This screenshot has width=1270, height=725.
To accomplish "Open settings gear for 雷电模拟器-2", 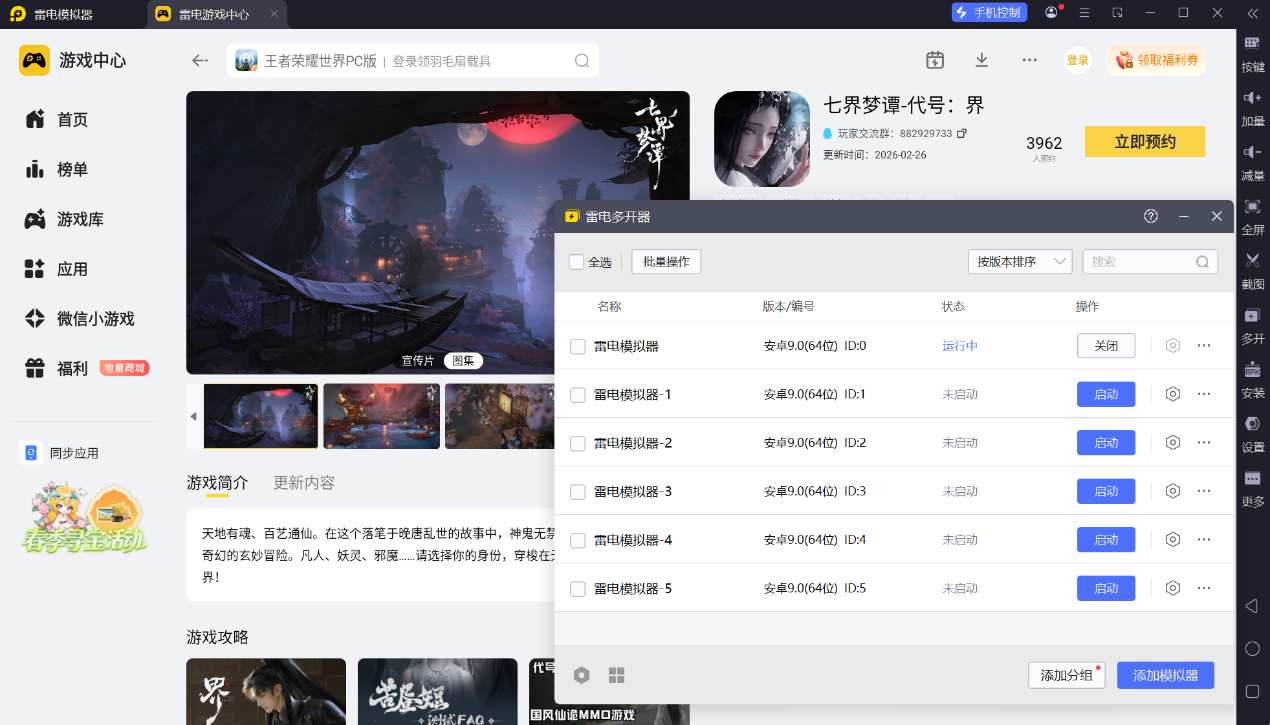I will (x=1173, y=442).
